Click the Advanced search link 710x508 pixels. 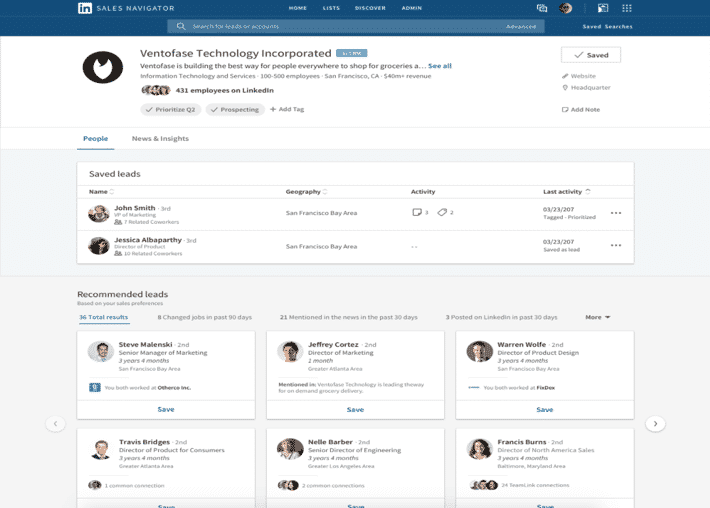tap(521, 26)
